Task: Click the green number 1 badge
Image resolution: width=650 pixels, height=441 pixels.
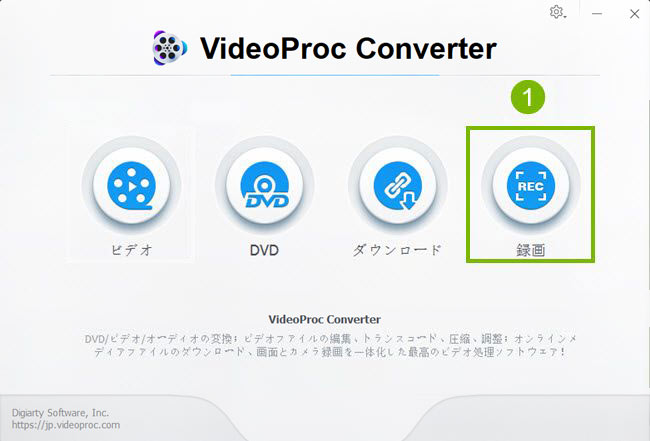Action: tap(528, 97)
